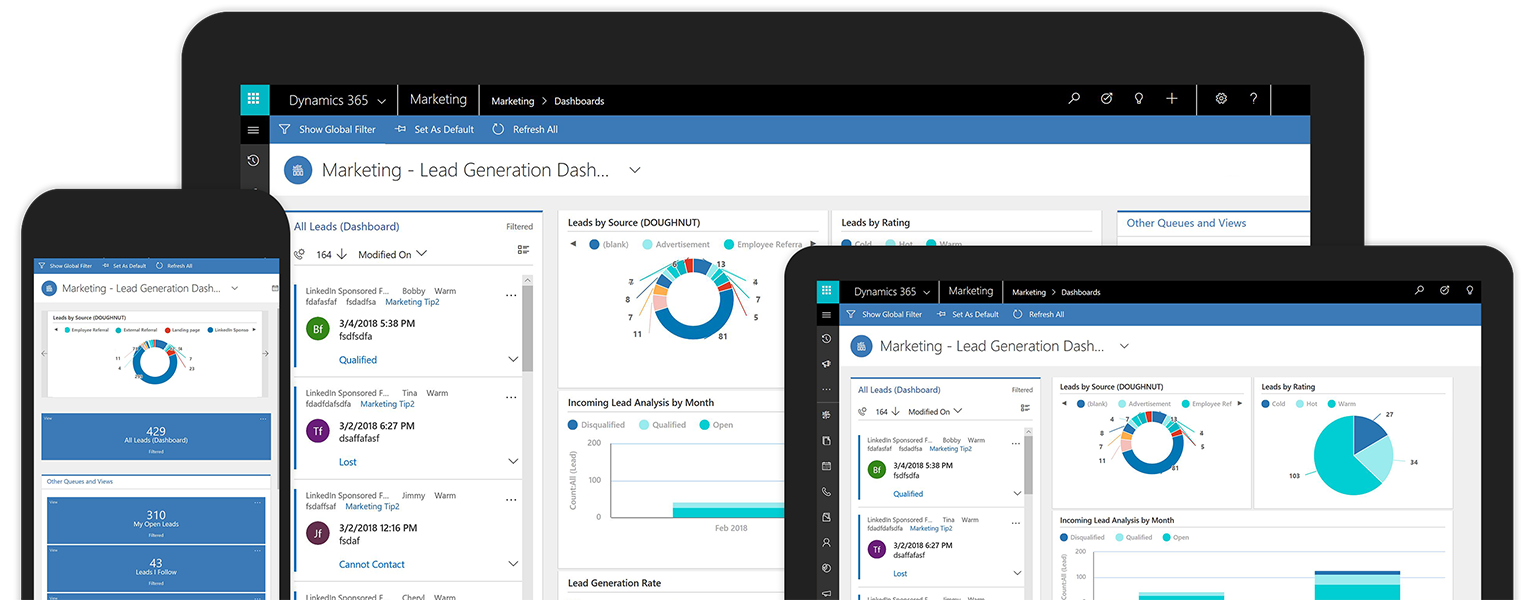Viewport: 1534px width, 600px height.
Task: Expand the Lost lead card on large tablet
Action: pyautogui.click(x=513, y=461)
